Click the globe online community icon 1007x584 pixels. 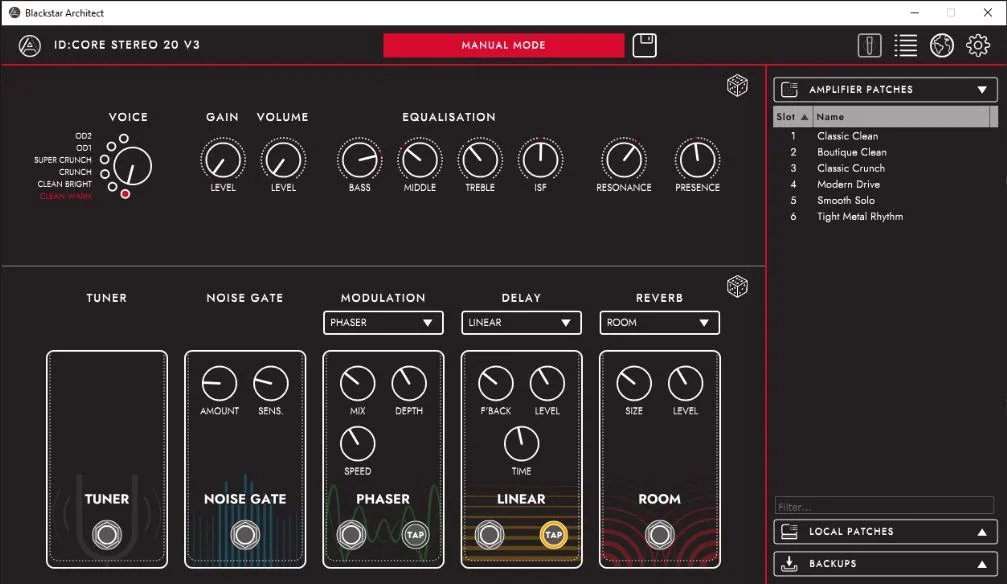tap(941, 45)
